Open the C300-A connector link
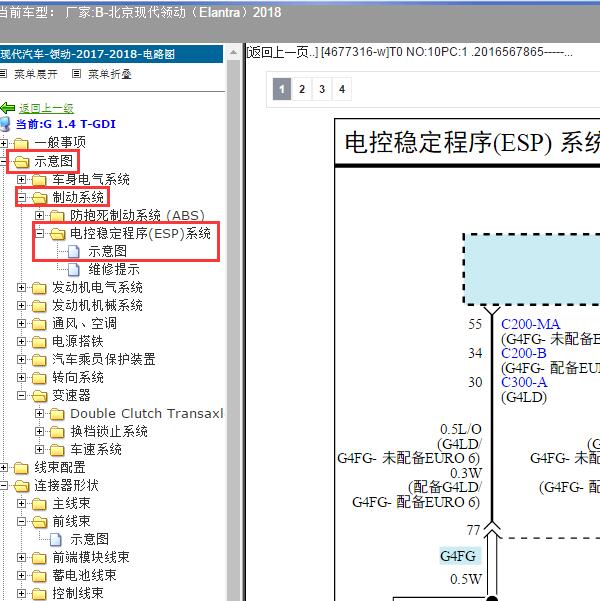 tap(524, 382)
